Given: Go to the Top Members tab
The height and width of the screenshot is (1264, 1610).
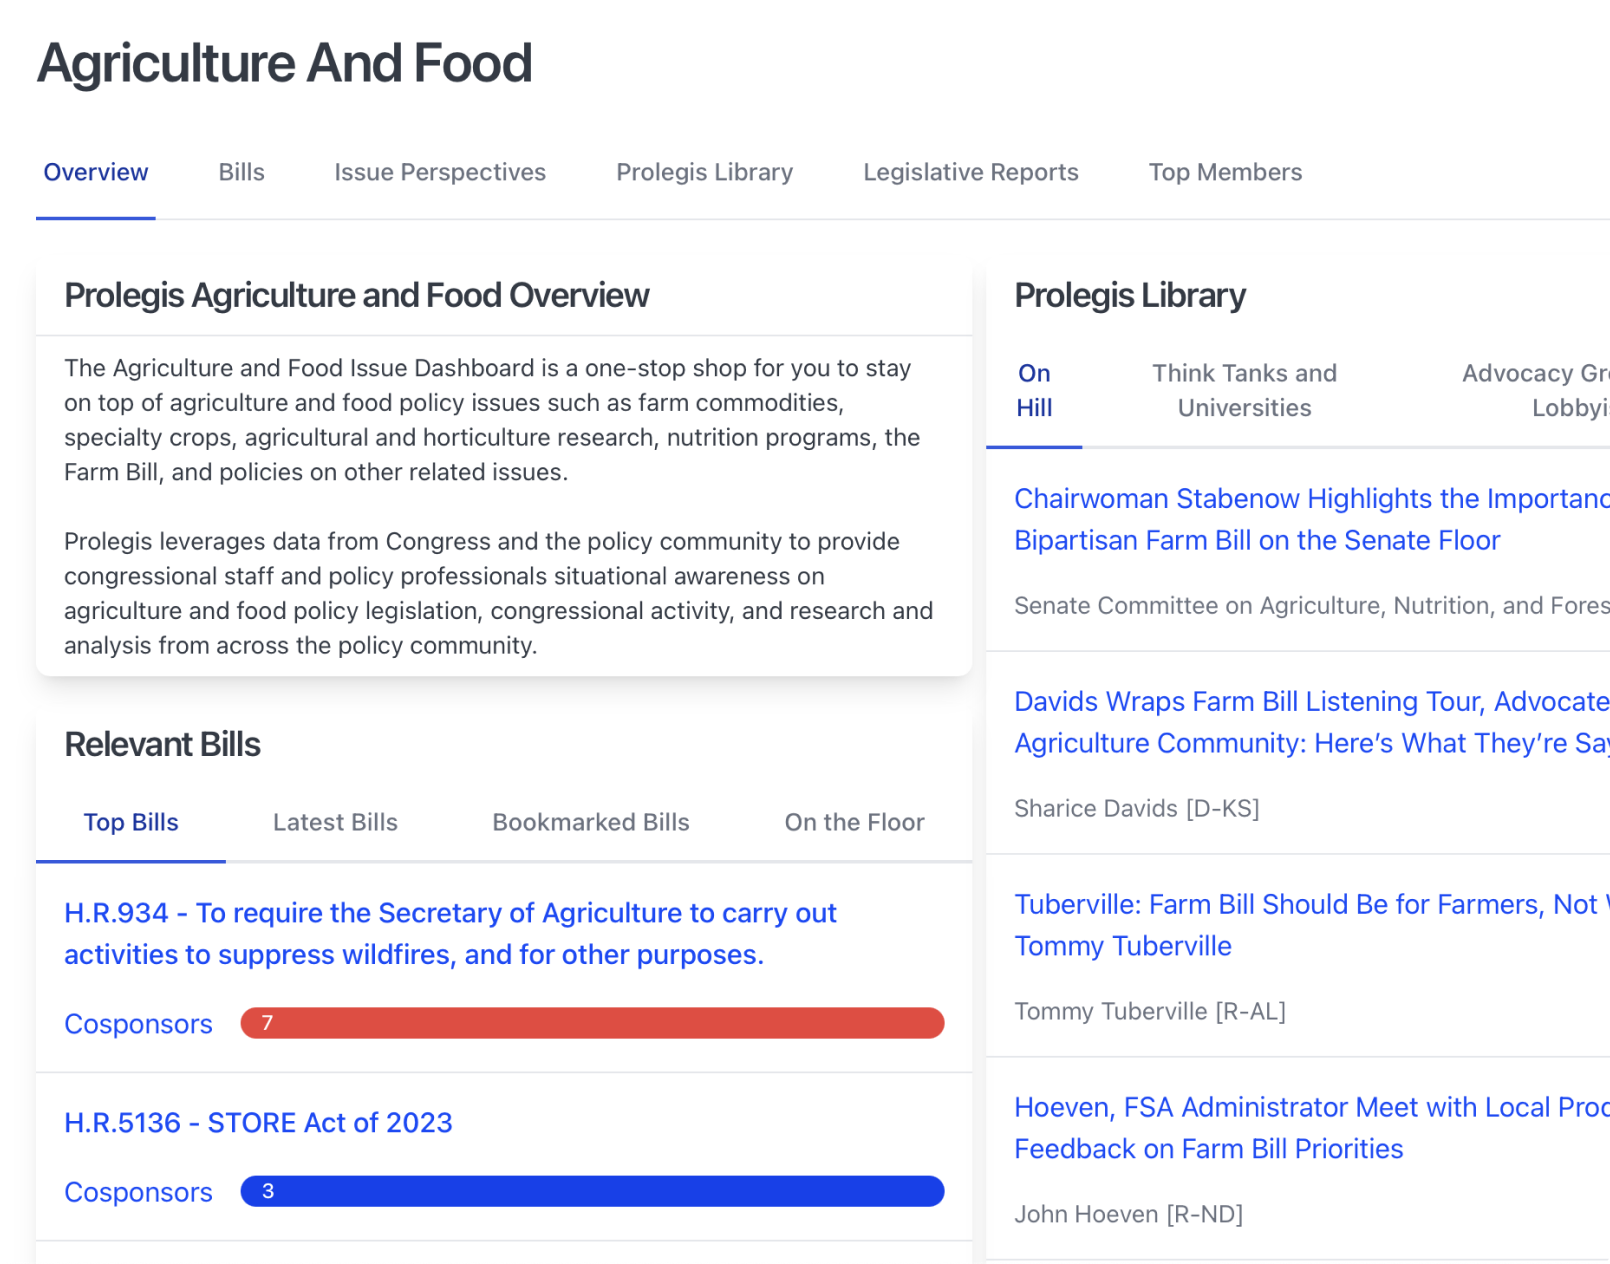Looking at the screenshot, I should coord(1225,172).
